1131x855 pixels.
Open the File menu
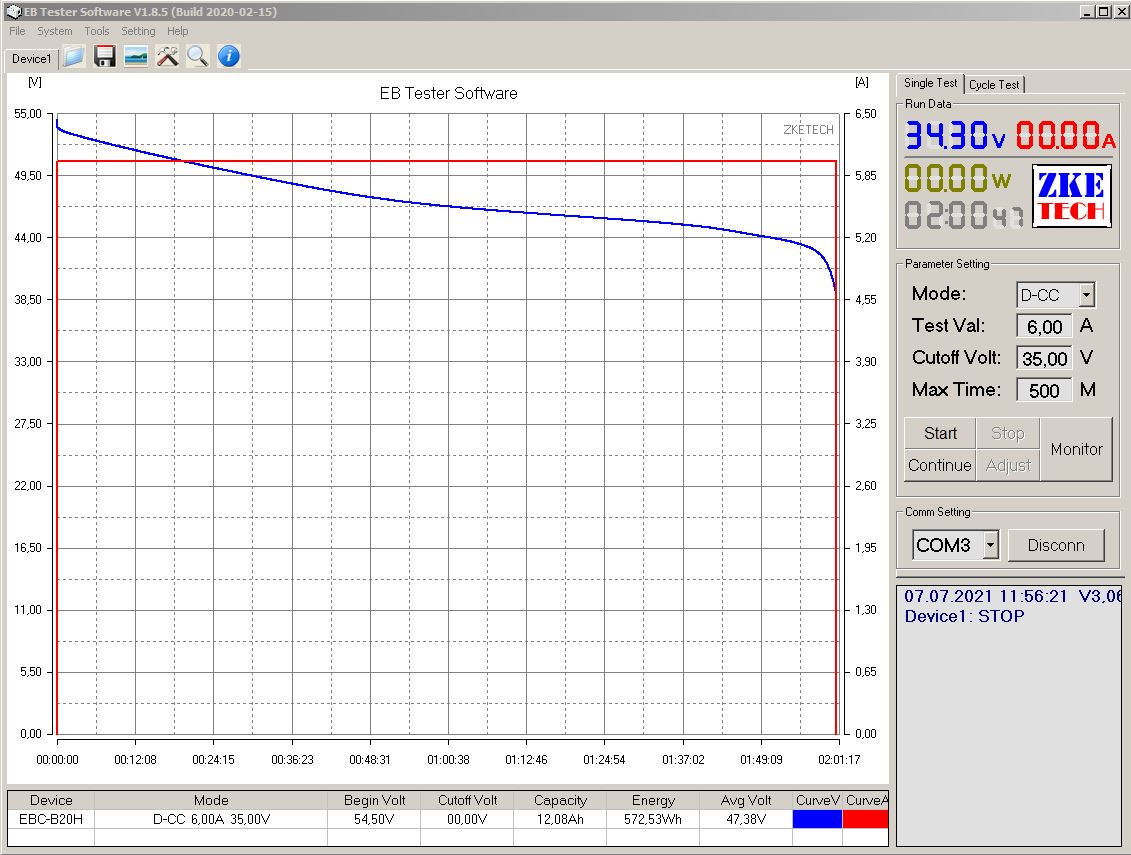[x=17, y=31]
